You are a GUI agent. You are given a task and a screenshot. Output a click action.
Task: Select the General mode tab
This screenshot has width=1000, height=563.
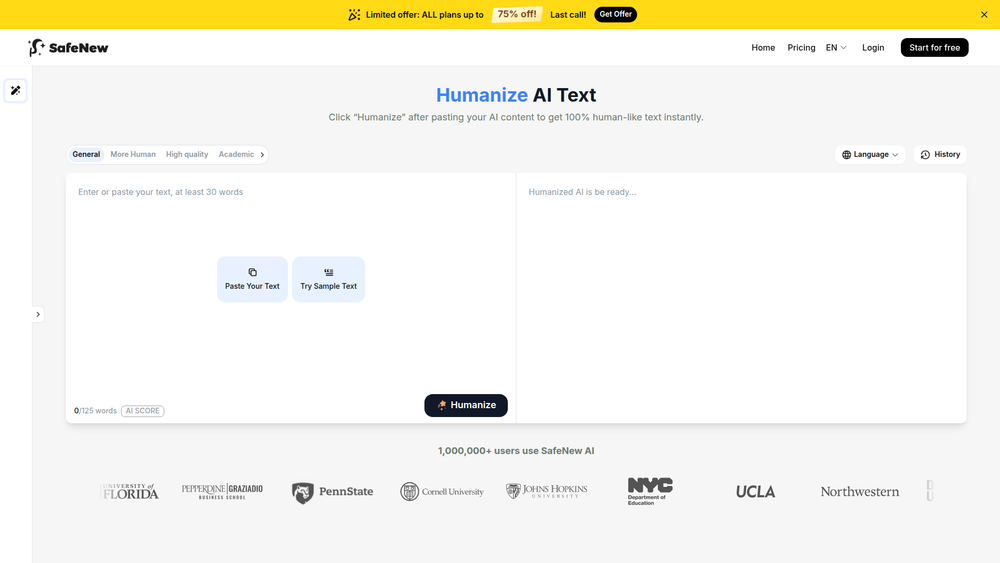(86, 154)
